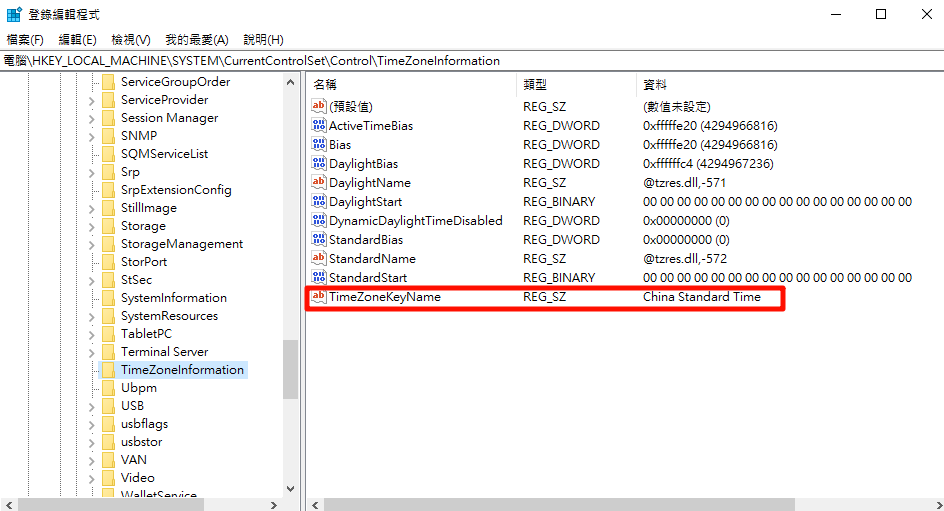Click the Registry Editor title bar icon
The image size is (944, 511).
(x=15, y=14)
